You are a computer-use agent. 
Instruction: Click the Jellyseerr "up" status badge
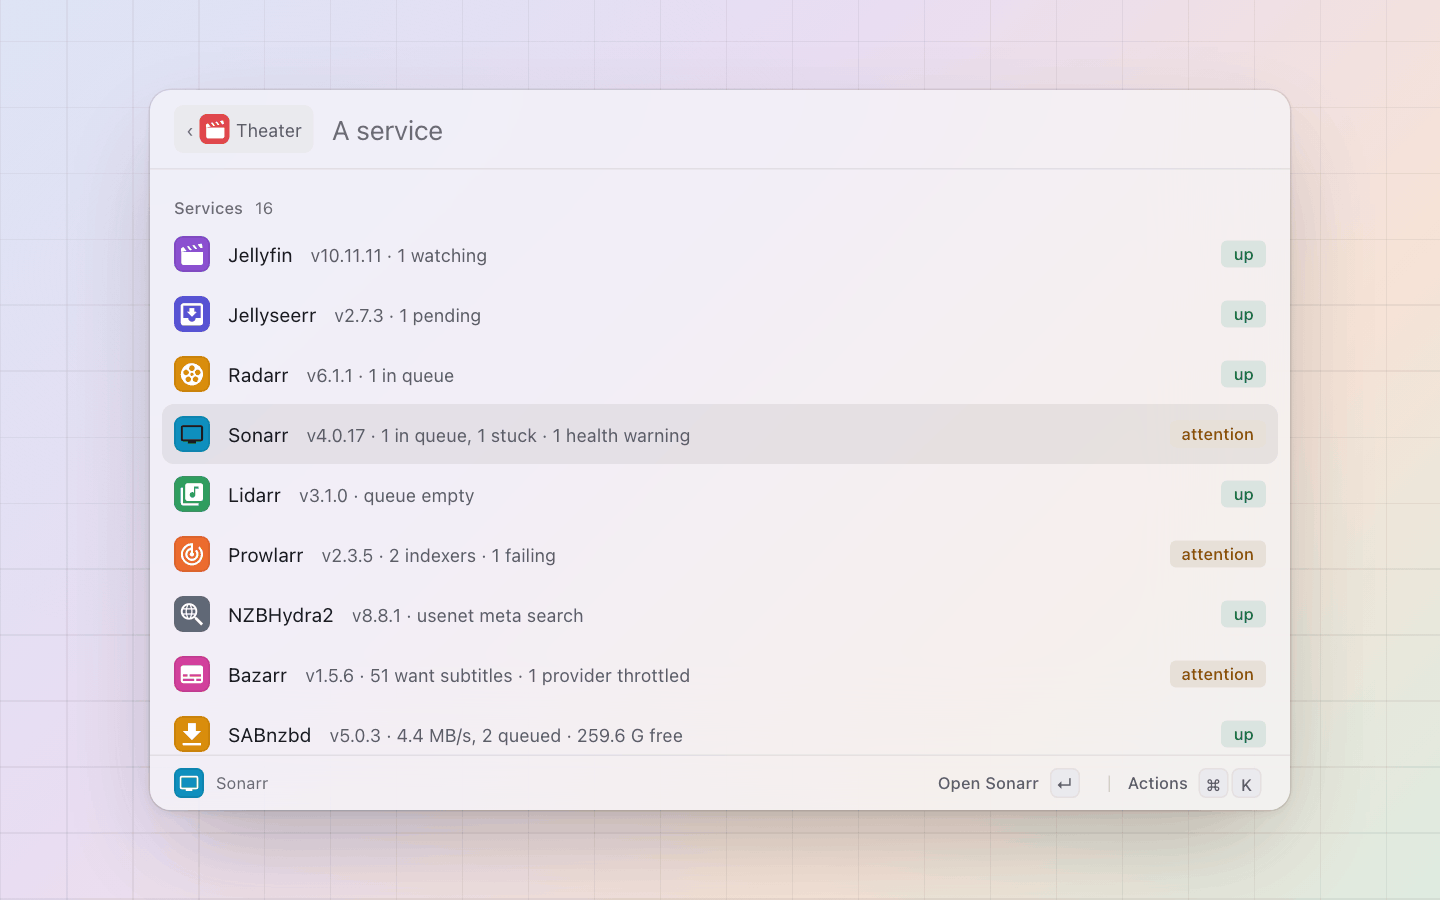pos(1243,314)
